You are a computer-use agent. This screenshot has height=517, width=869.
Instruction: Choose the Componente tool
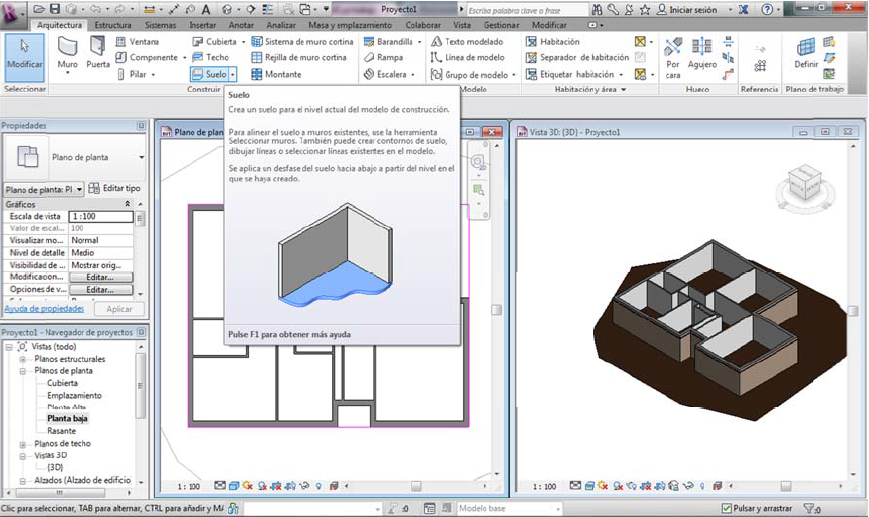(147, 57)
